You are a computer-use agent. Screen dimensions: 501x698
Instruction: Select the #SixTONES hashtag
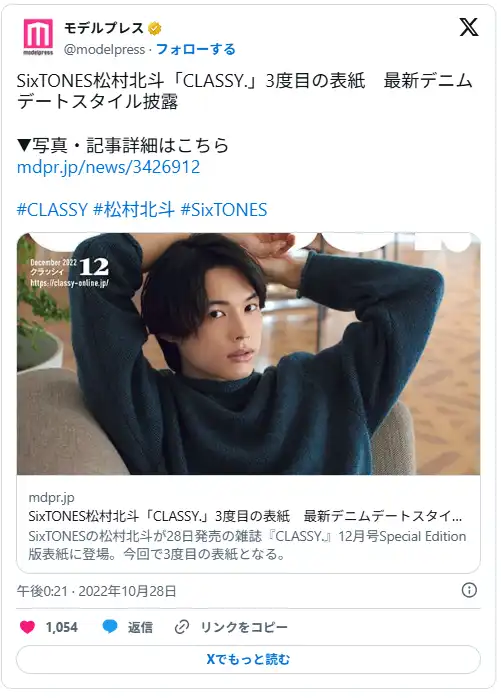[224, 210]
